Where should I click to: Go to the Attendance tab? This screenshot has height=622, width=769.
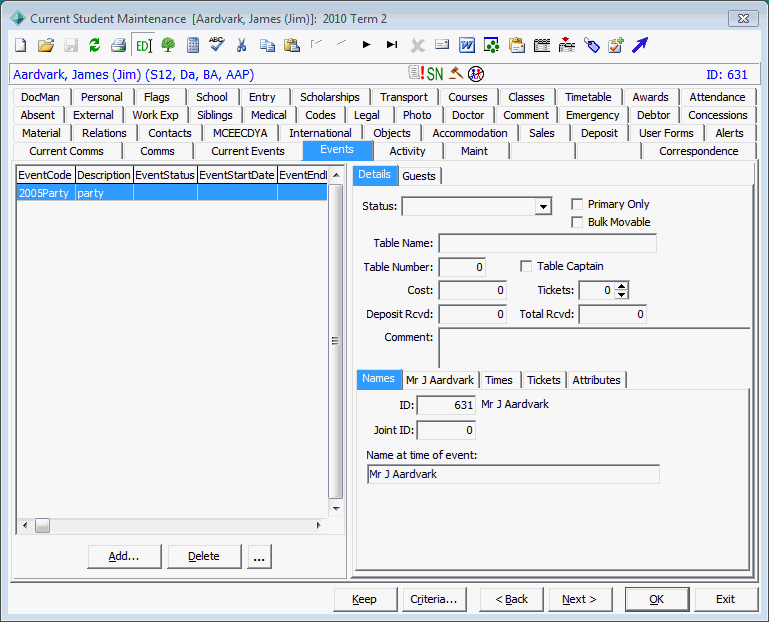point(717,97)
